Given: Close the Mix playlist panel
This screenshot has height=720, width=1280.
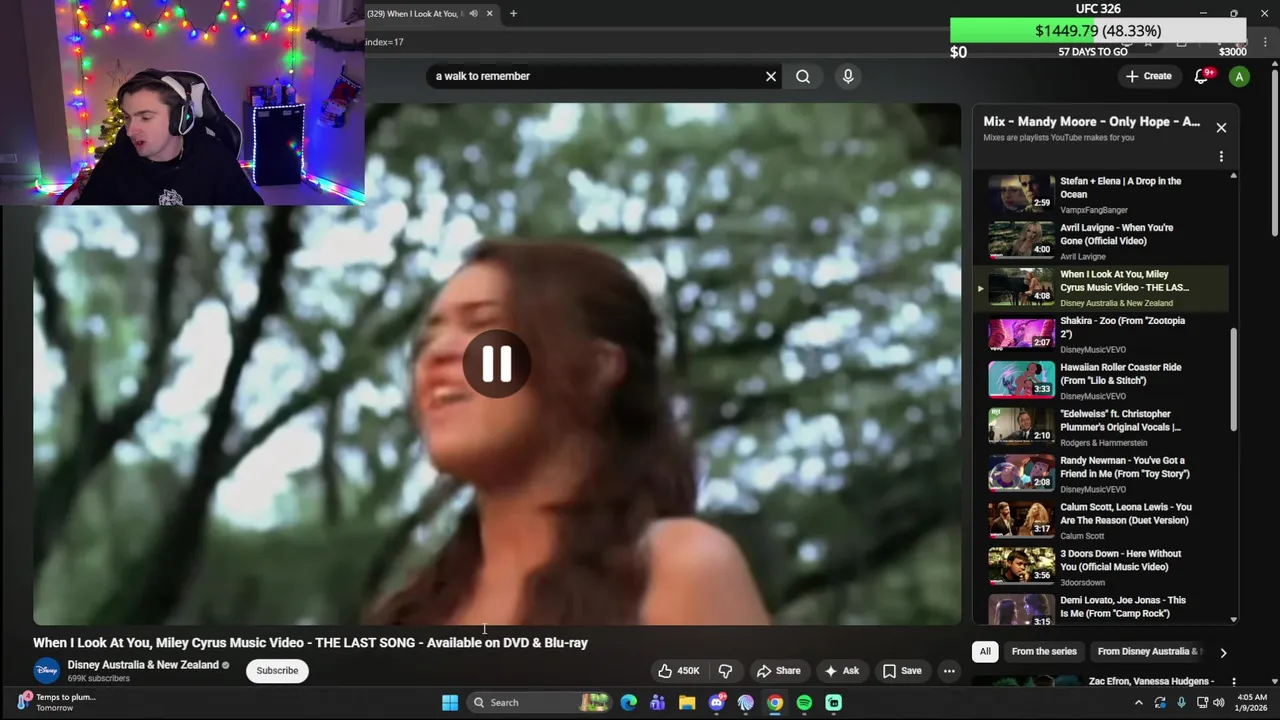Looking at the screenshot, I should tap(1221, 127).
